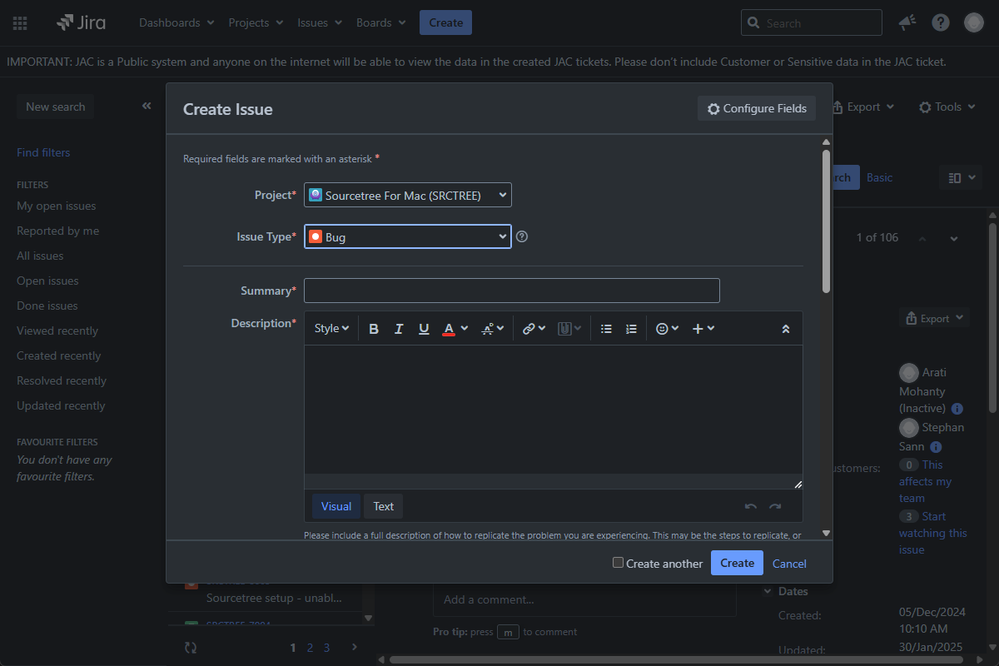Open the Boards menu
This screenshot has height=666, width=999.
click(x=381, y=23)
